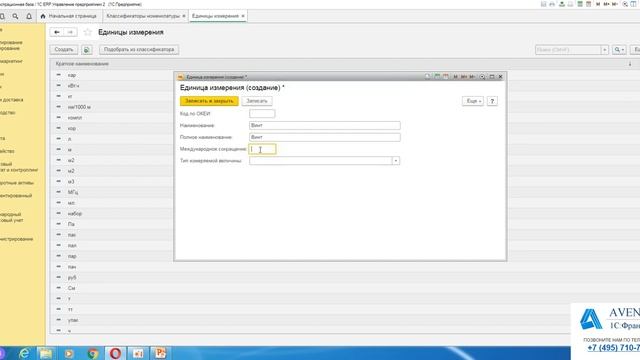Sort by the Краткое наименование column header
The width and height of the screenshot is (640, 360).
click(x=82, y=64)
